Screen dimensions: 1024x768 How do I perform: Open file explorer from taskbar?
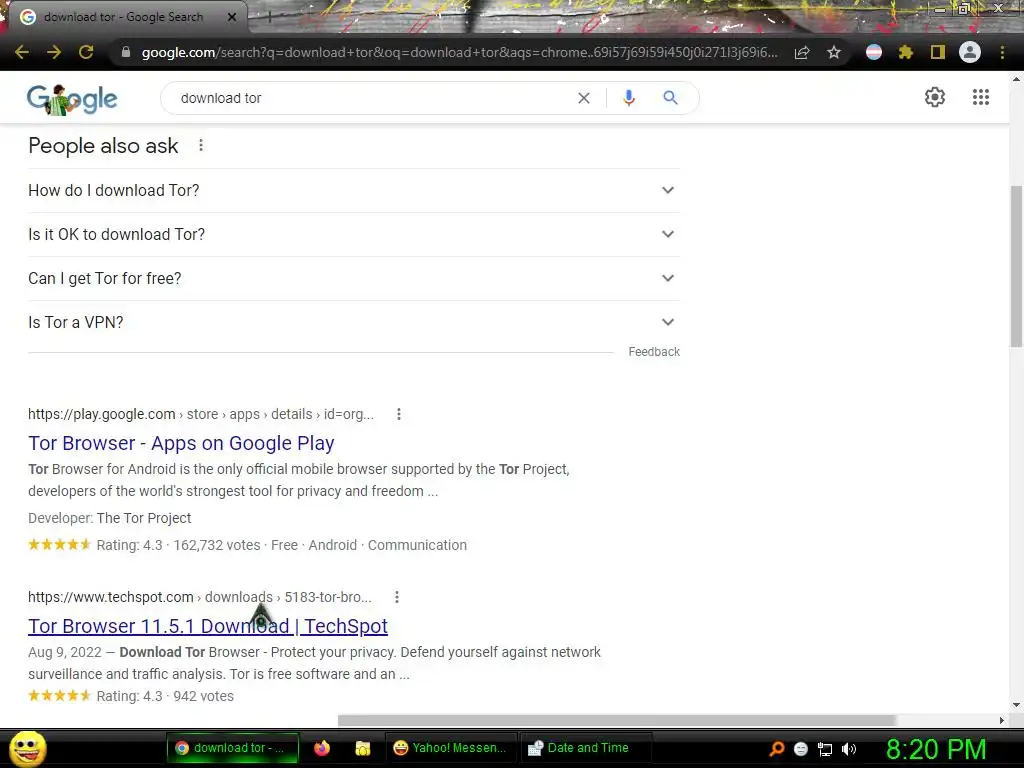(362, 748)
